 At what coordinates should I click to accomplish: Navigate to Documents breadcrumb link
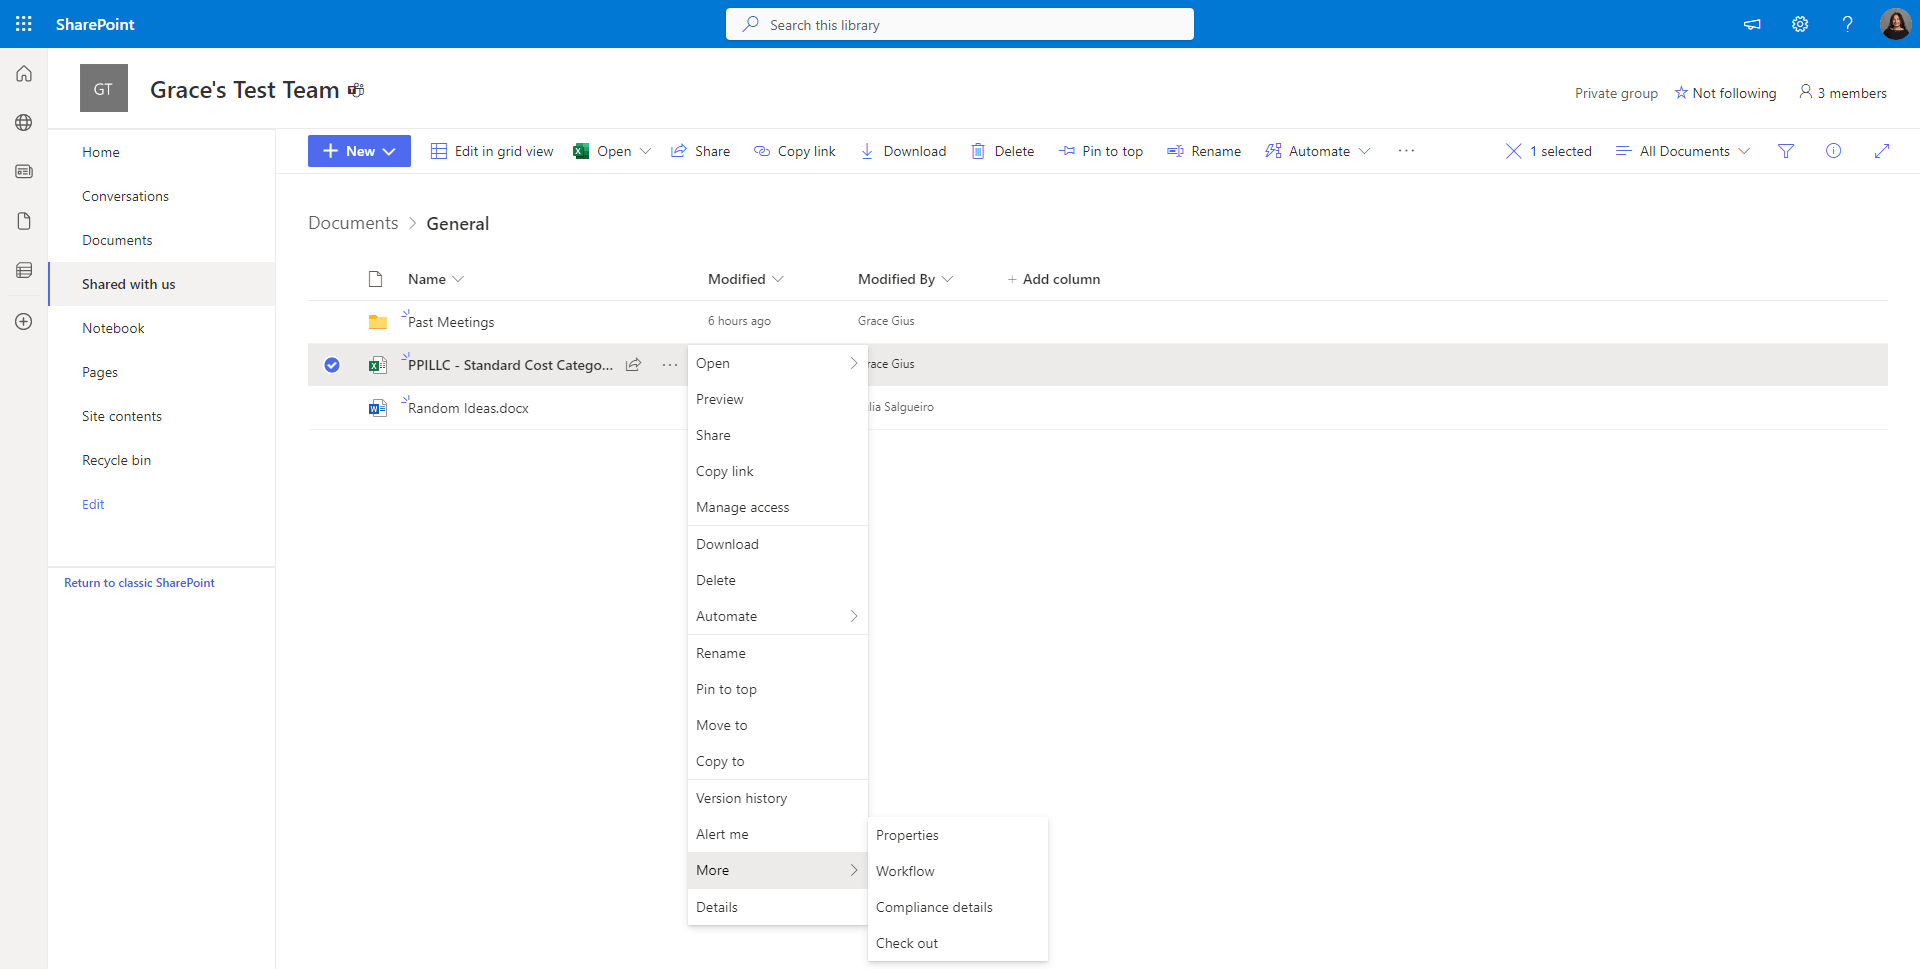[353, 223]
